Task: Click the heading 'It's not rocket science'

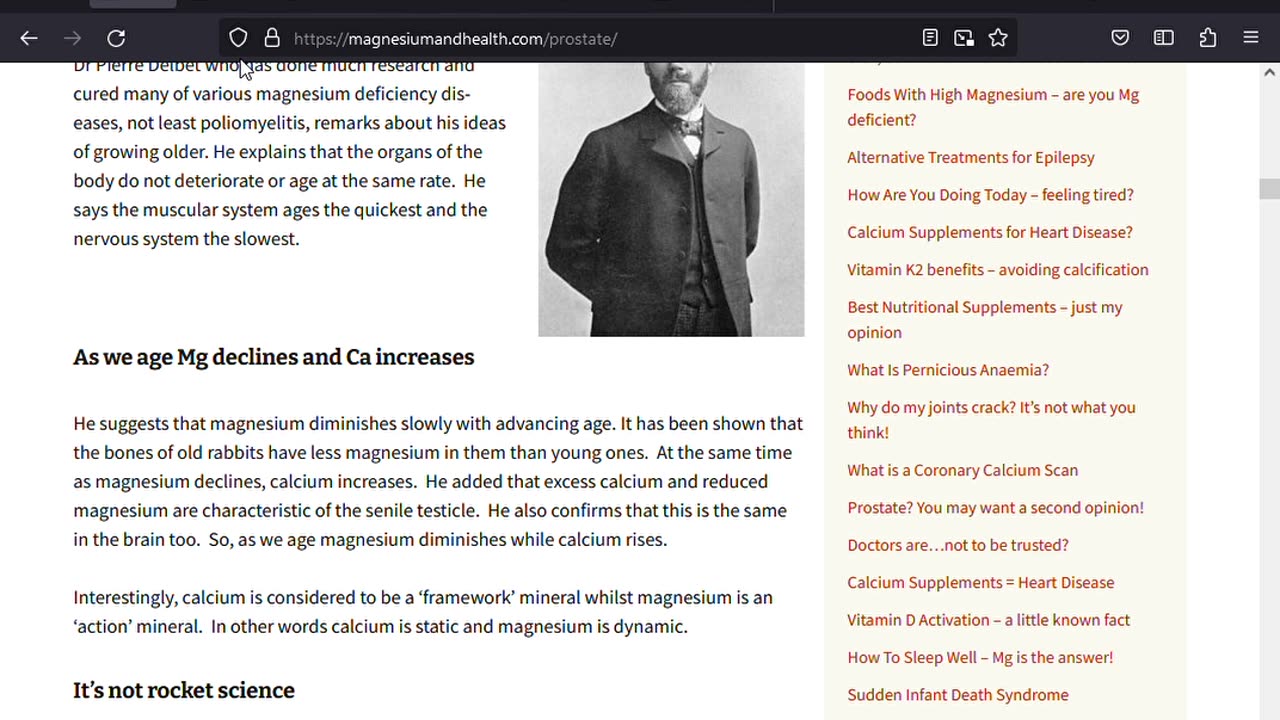Action: 184,690
